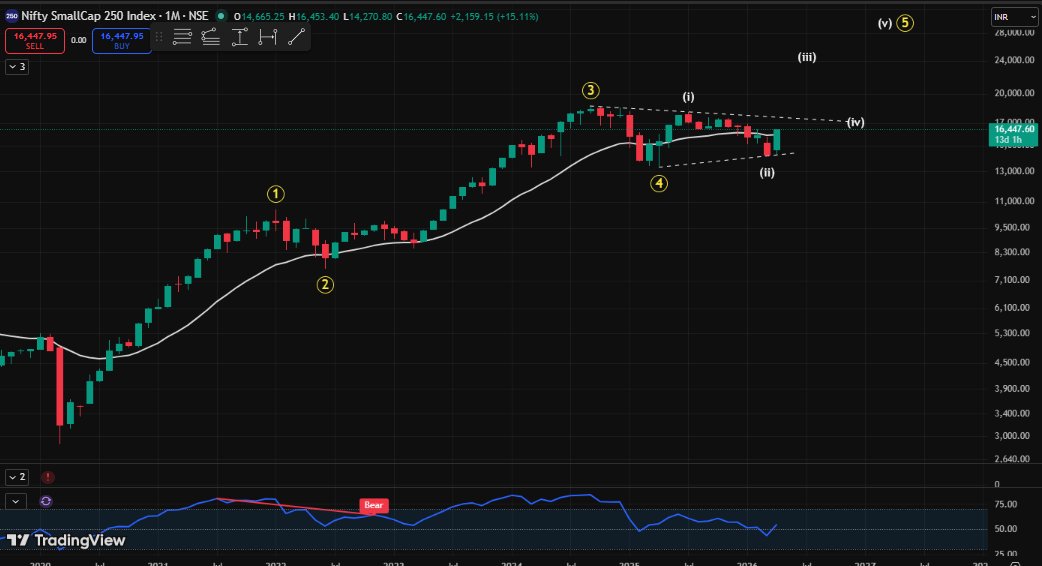Viewport: 1042px width, 566px height.
Task: Click the open value 14,665.25
Action: 263,17
